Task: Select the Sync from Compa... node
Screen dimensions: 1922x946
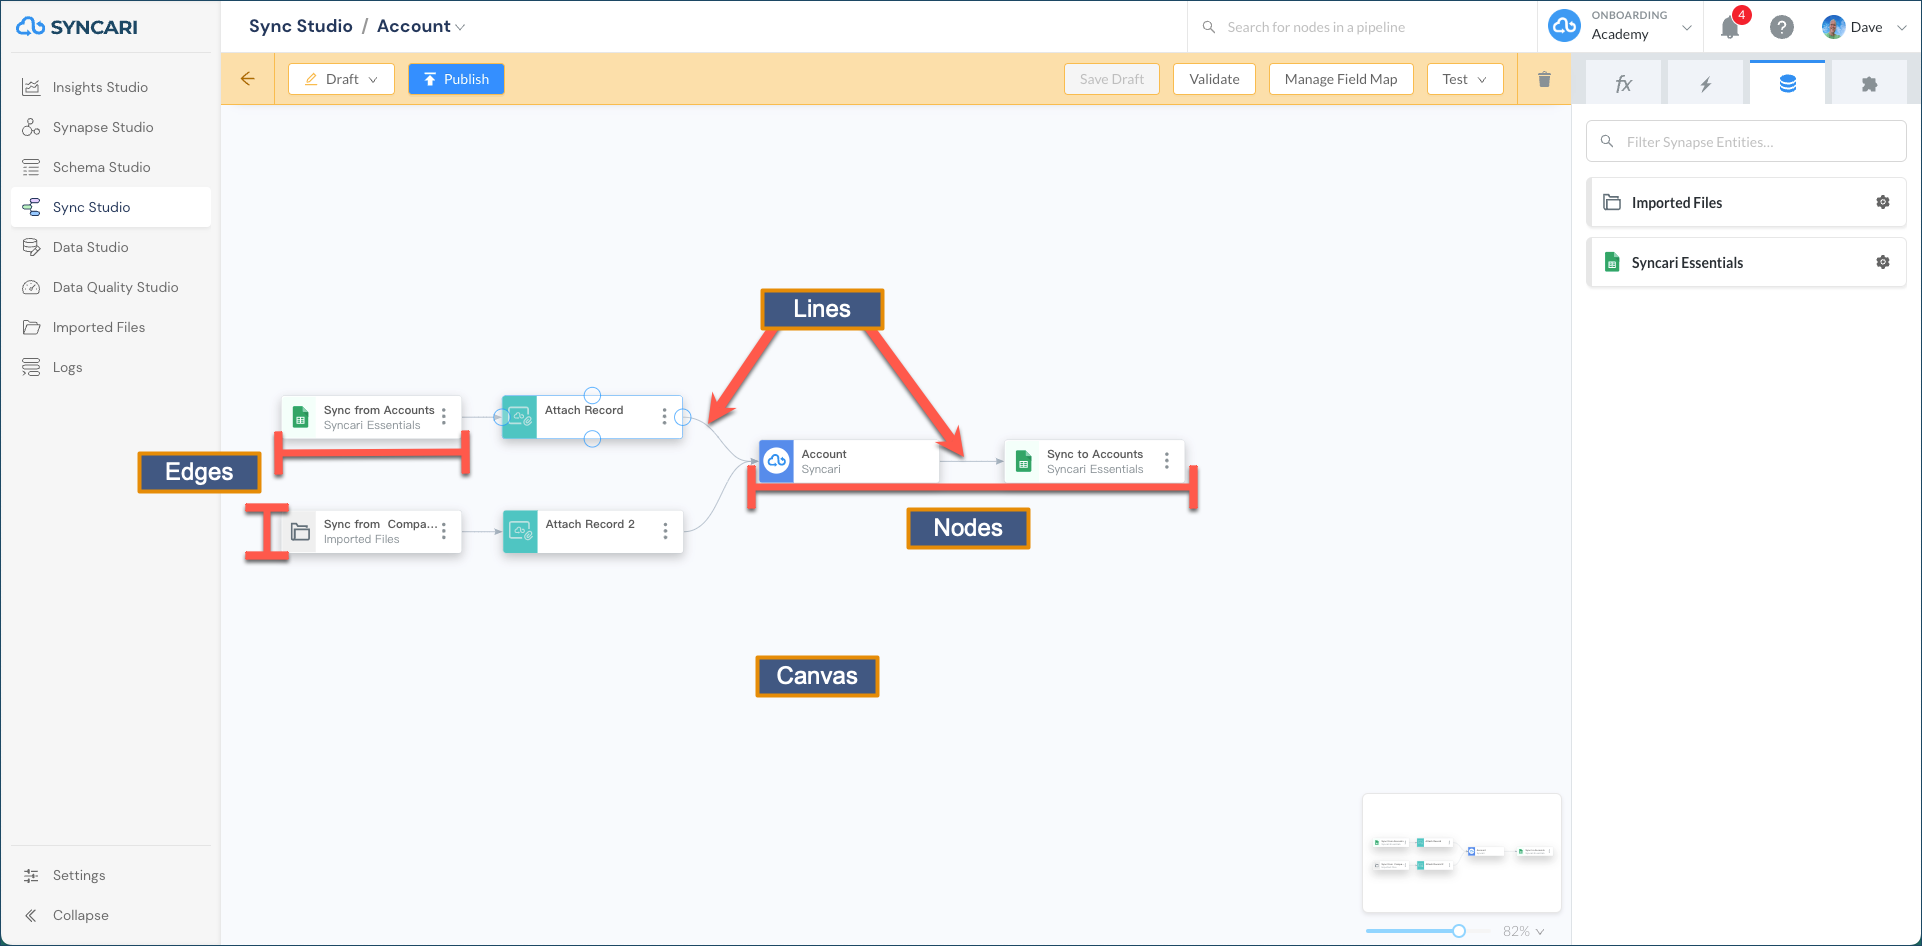Action: pyautogui.click(x=372, y=531)
